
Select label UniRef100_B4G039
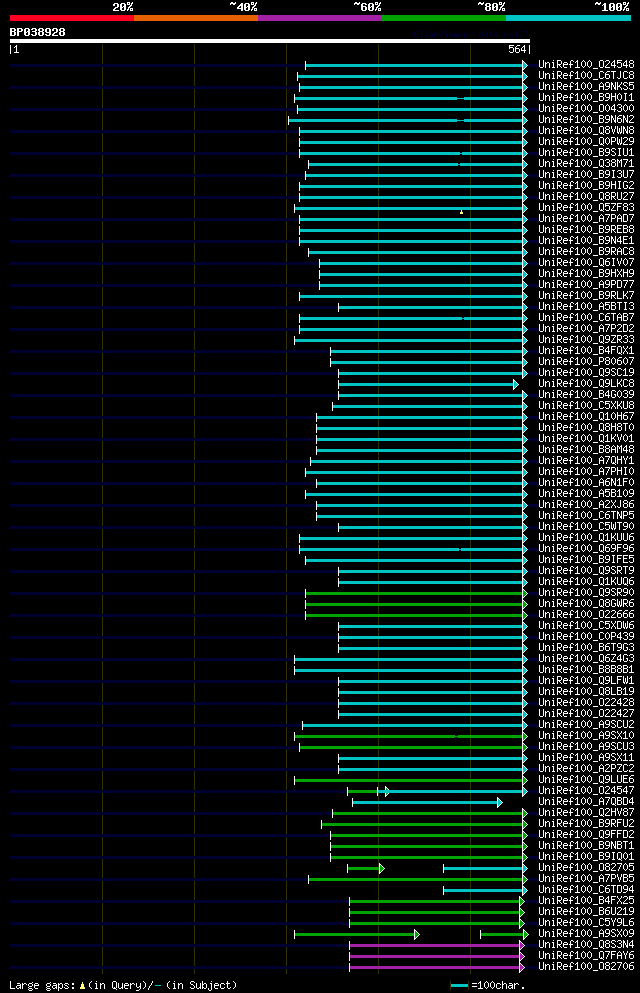[x=586, y=395]
